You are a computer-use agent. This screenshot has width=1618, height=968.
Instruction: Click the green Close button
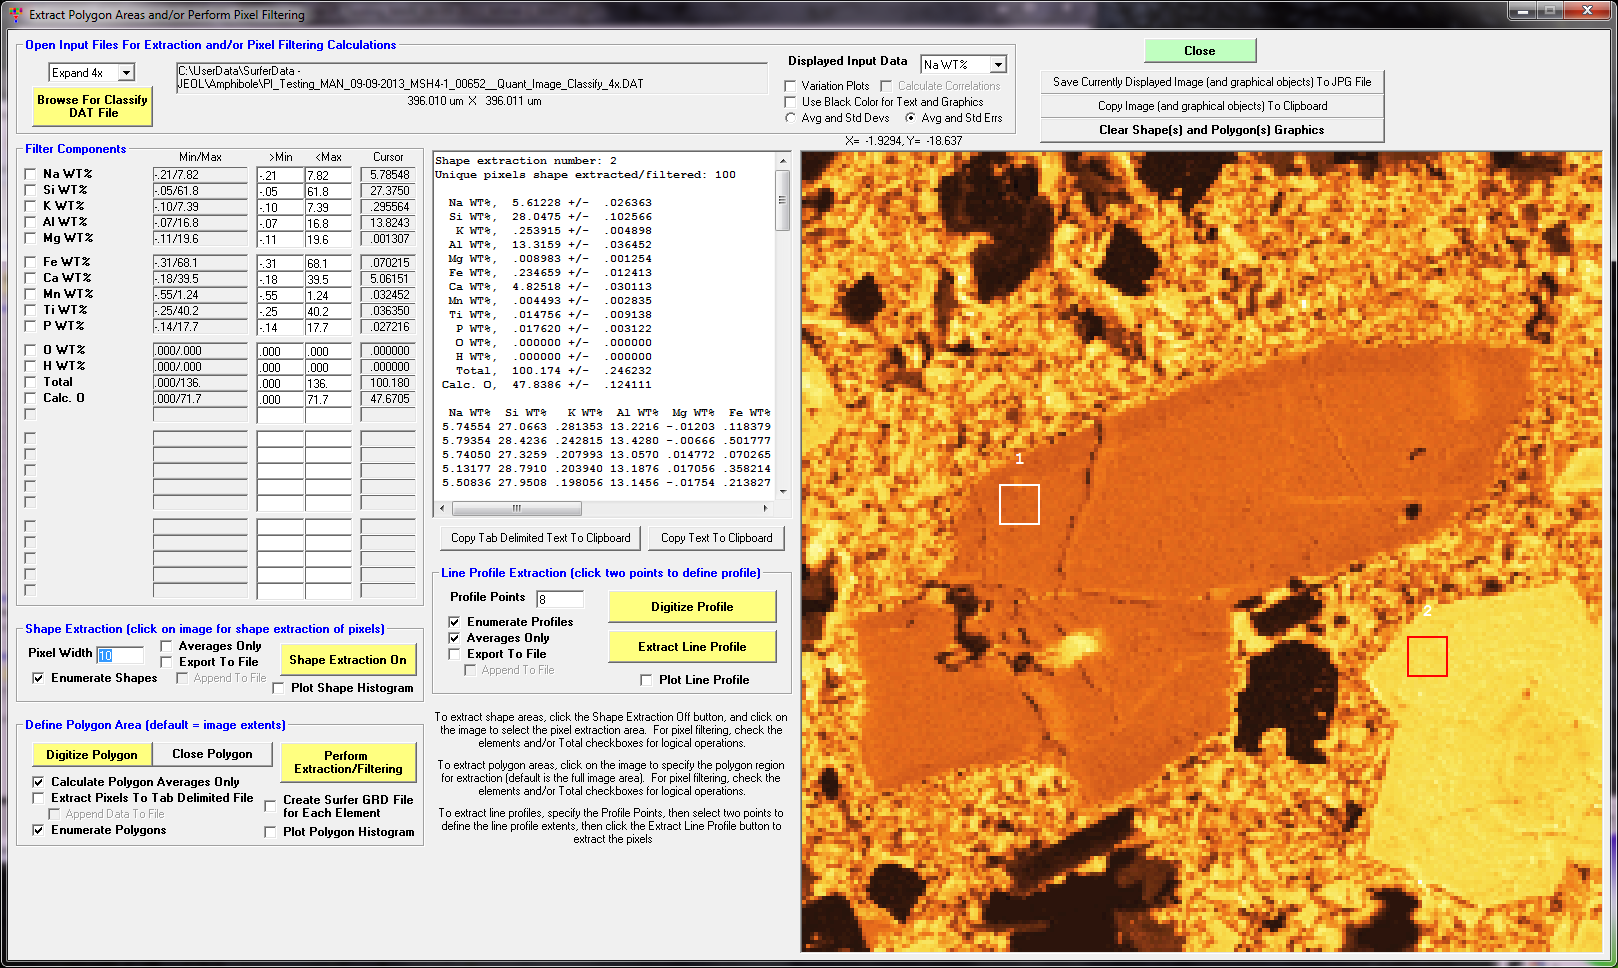(x=1199, y=51)
